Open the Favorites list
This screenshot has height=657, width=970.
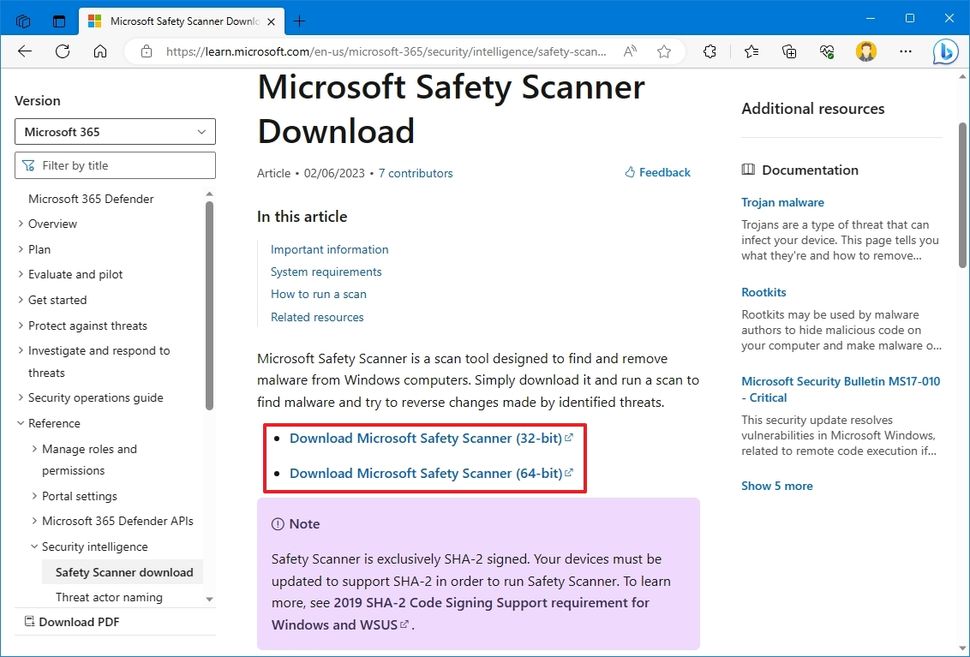point(751,51)
